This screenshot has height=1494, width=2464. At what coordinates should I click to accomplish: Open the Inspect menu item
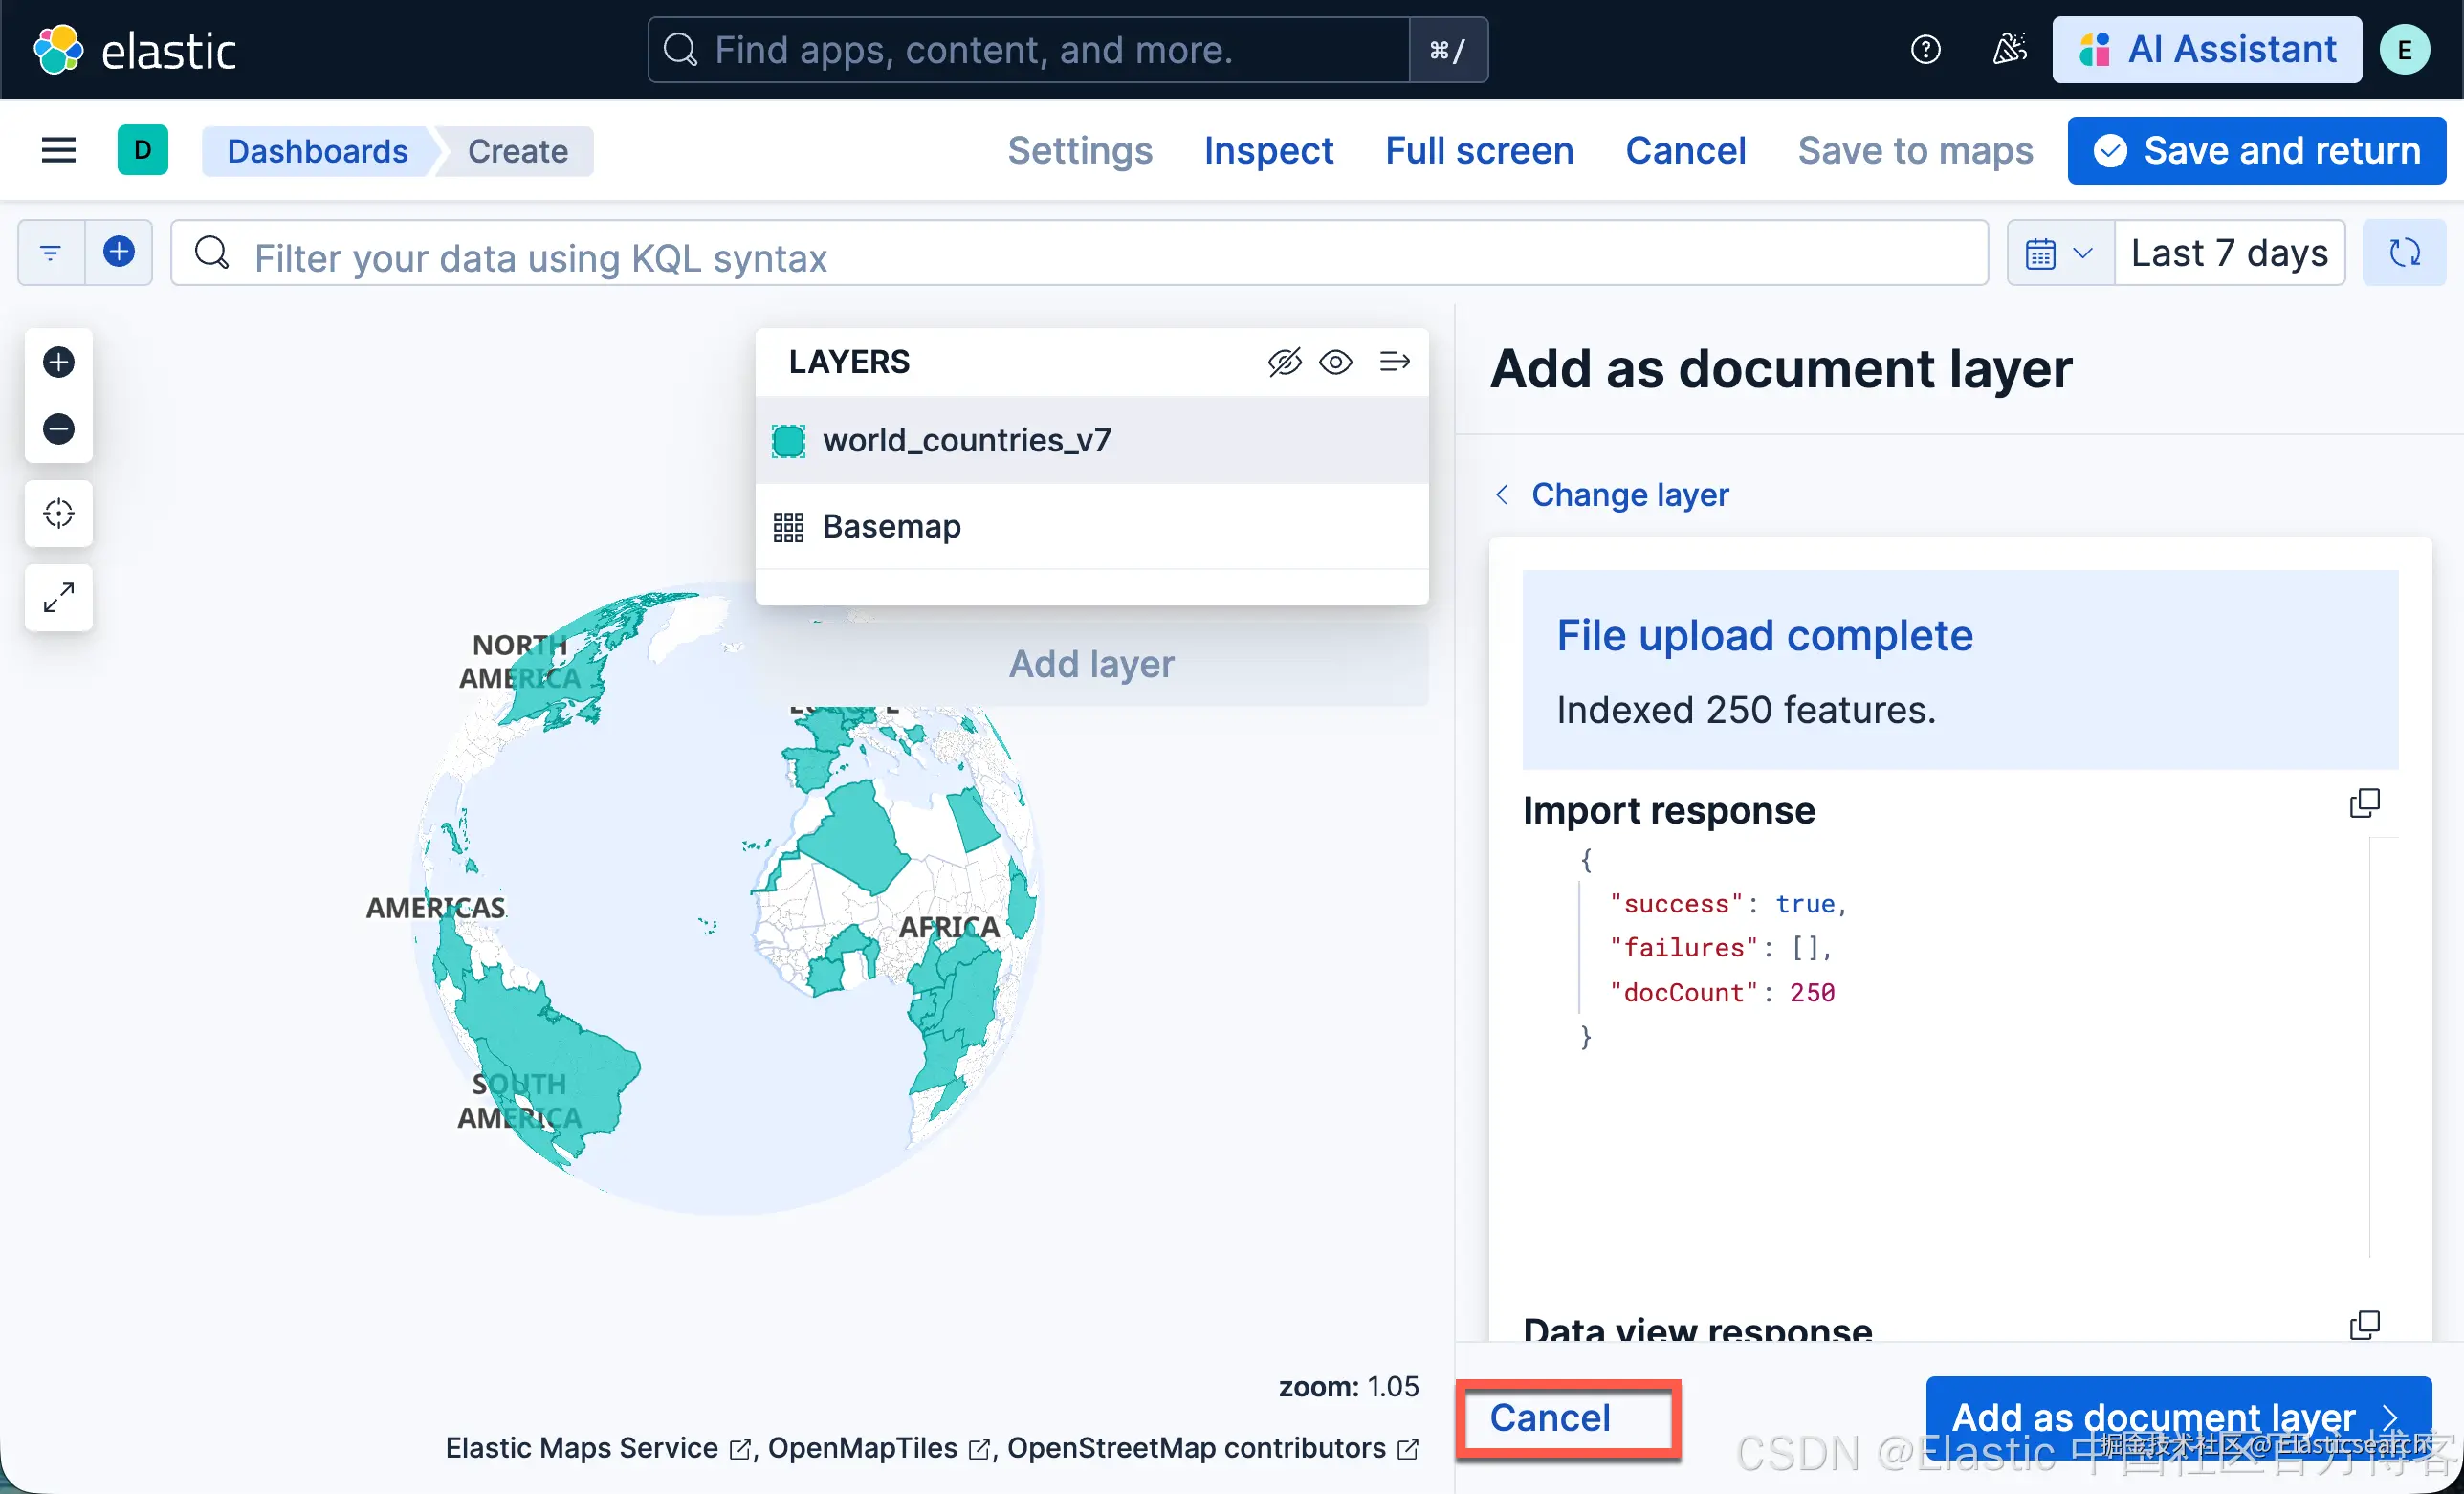pyautogui.click(x=1268, y=150)
